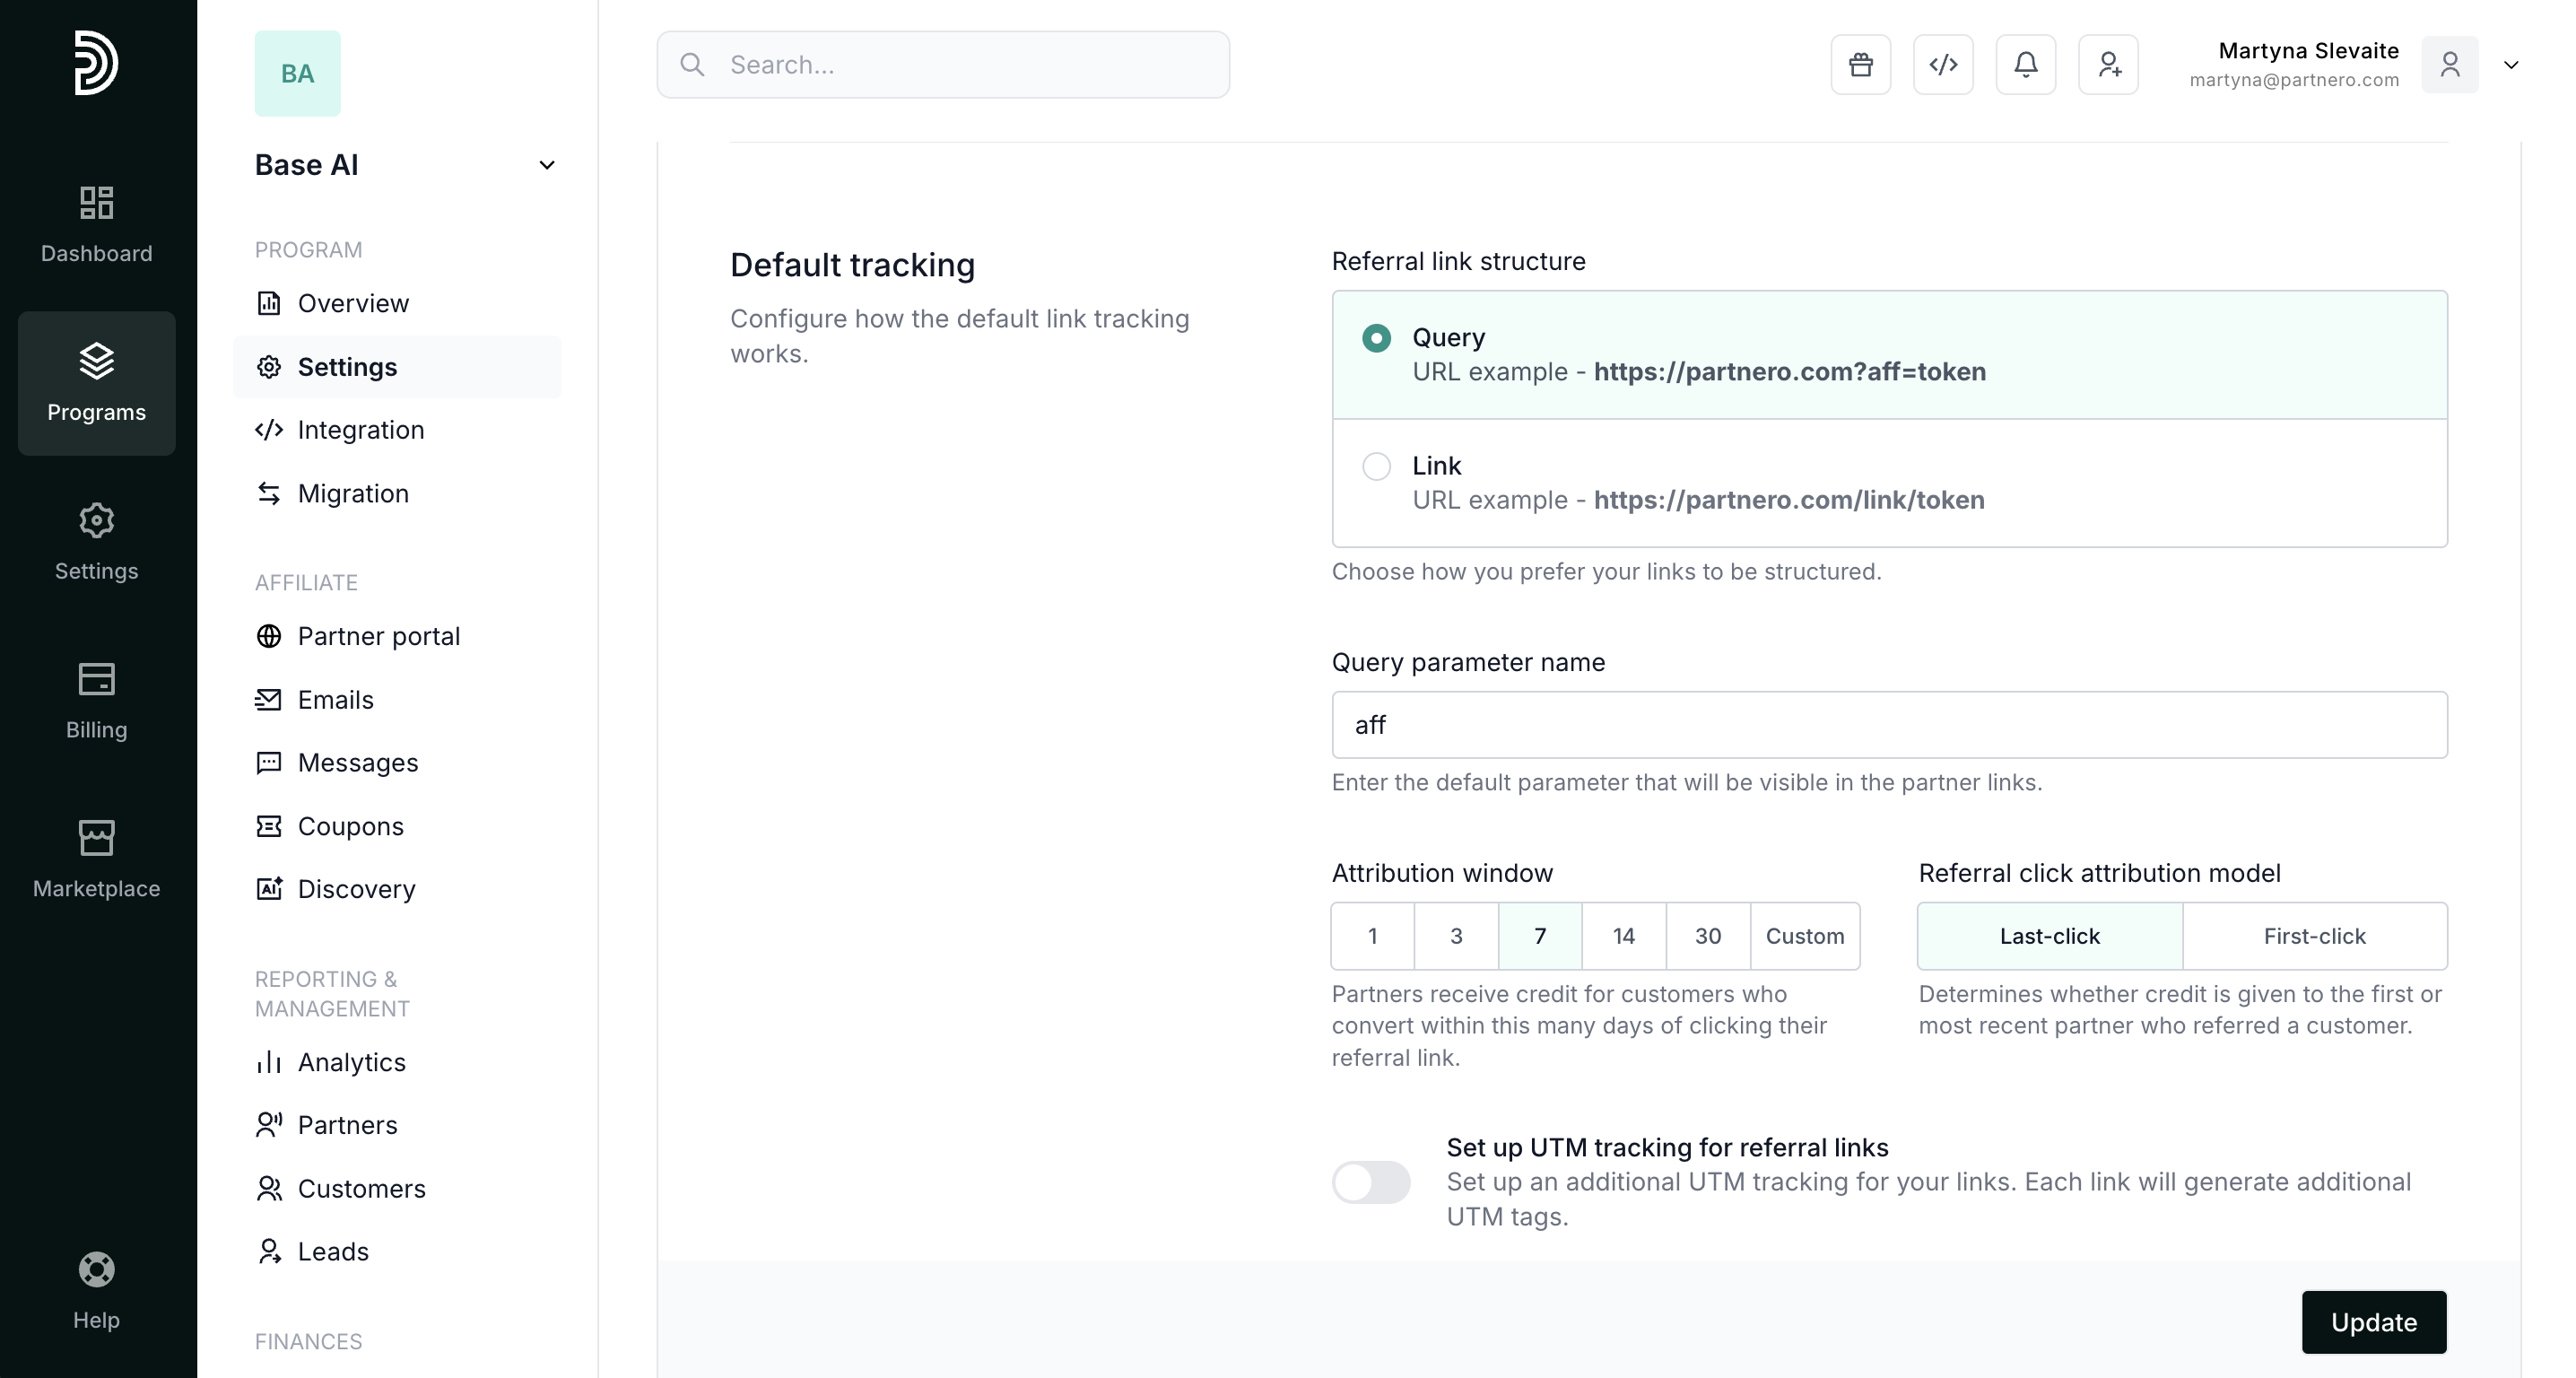Select the Link structure radio option
The height and width of the screenshot is (1378, 2576).
pos(1376,466)
